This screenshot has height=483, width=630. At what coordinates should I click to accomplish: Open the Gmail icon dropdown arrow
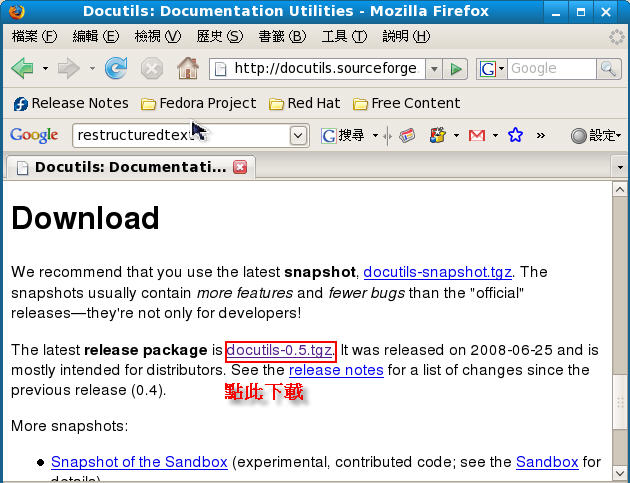tap(495, 135)
